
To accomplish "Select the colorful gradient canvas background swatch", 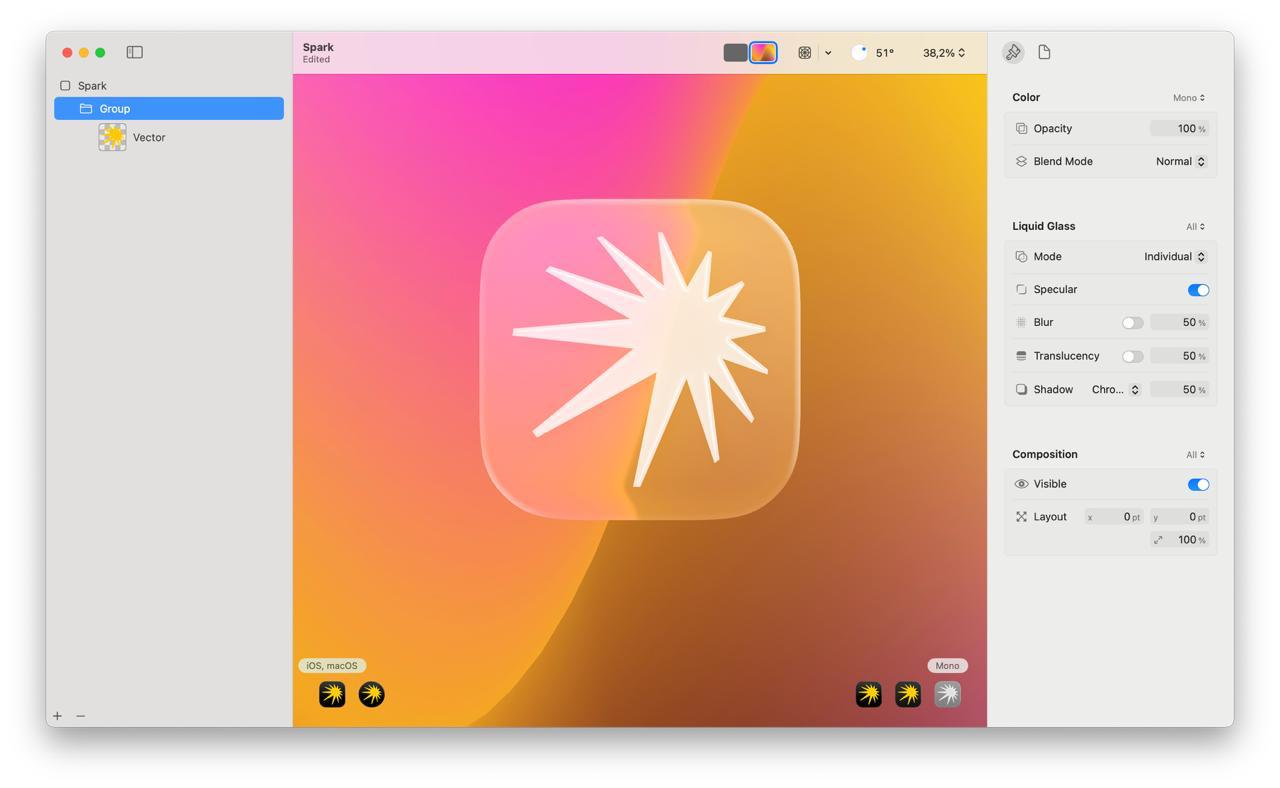I will coord(763,53).
